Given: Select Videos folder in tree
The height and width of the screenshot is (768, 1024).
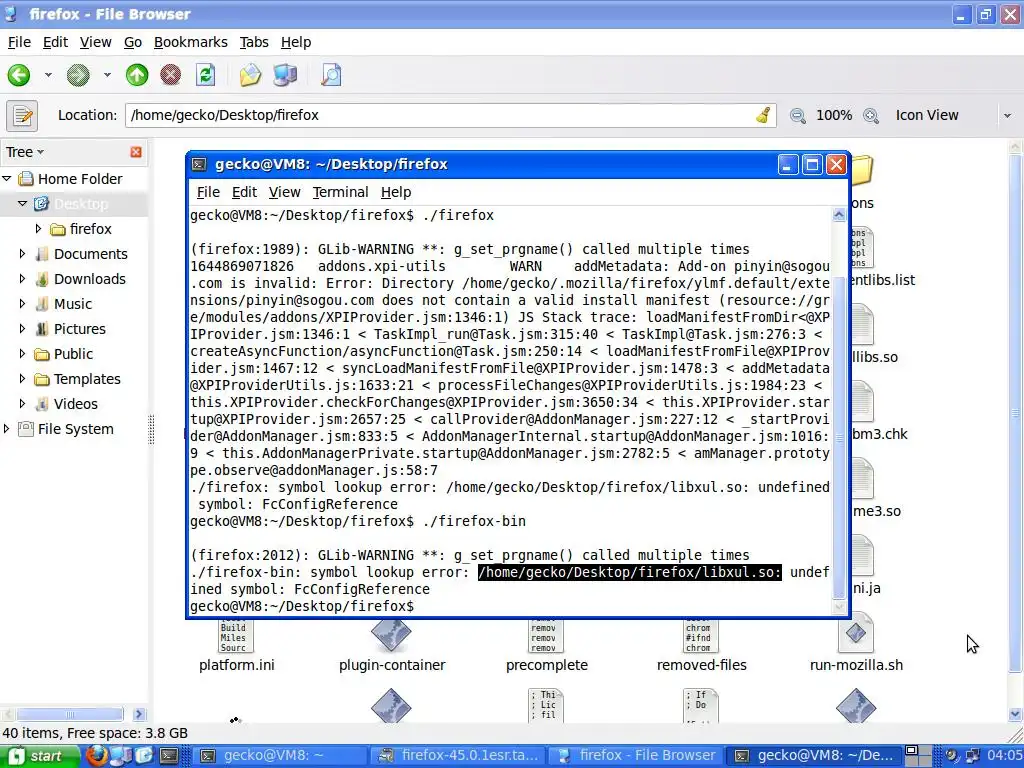Looking at the screenshot, I should click(x=76, y=404).
